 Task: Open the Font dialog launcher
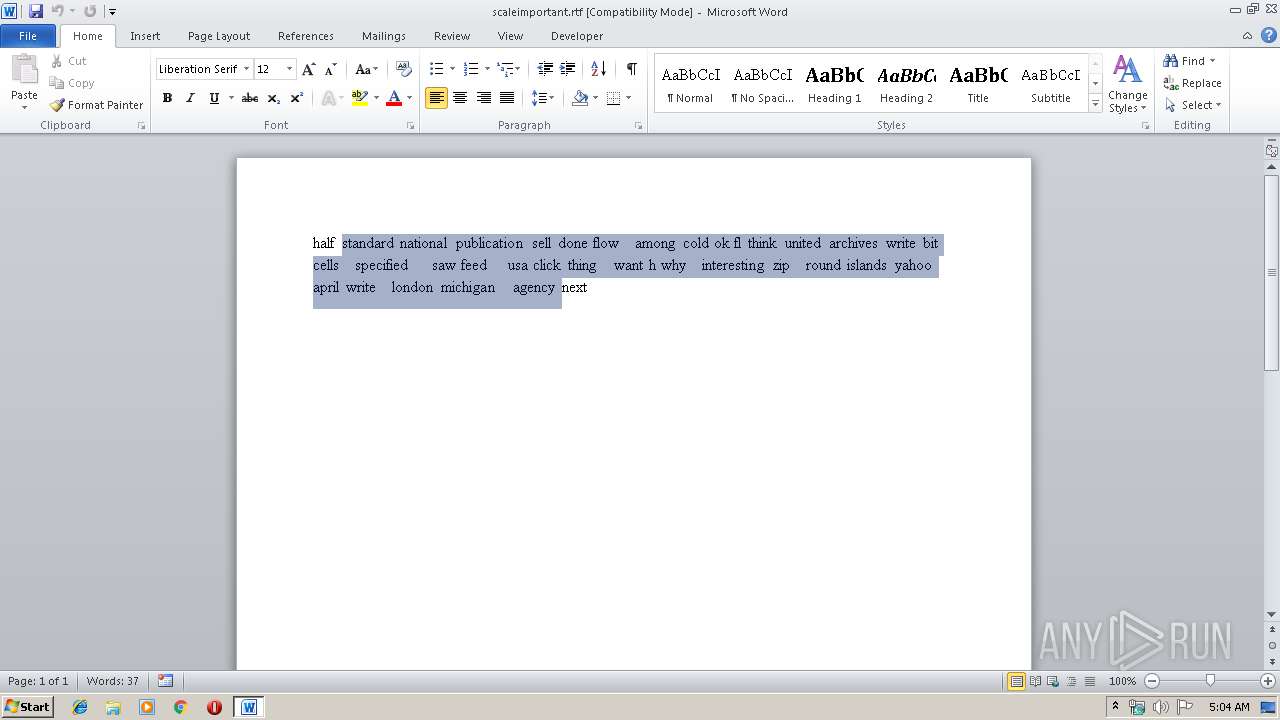411,126
